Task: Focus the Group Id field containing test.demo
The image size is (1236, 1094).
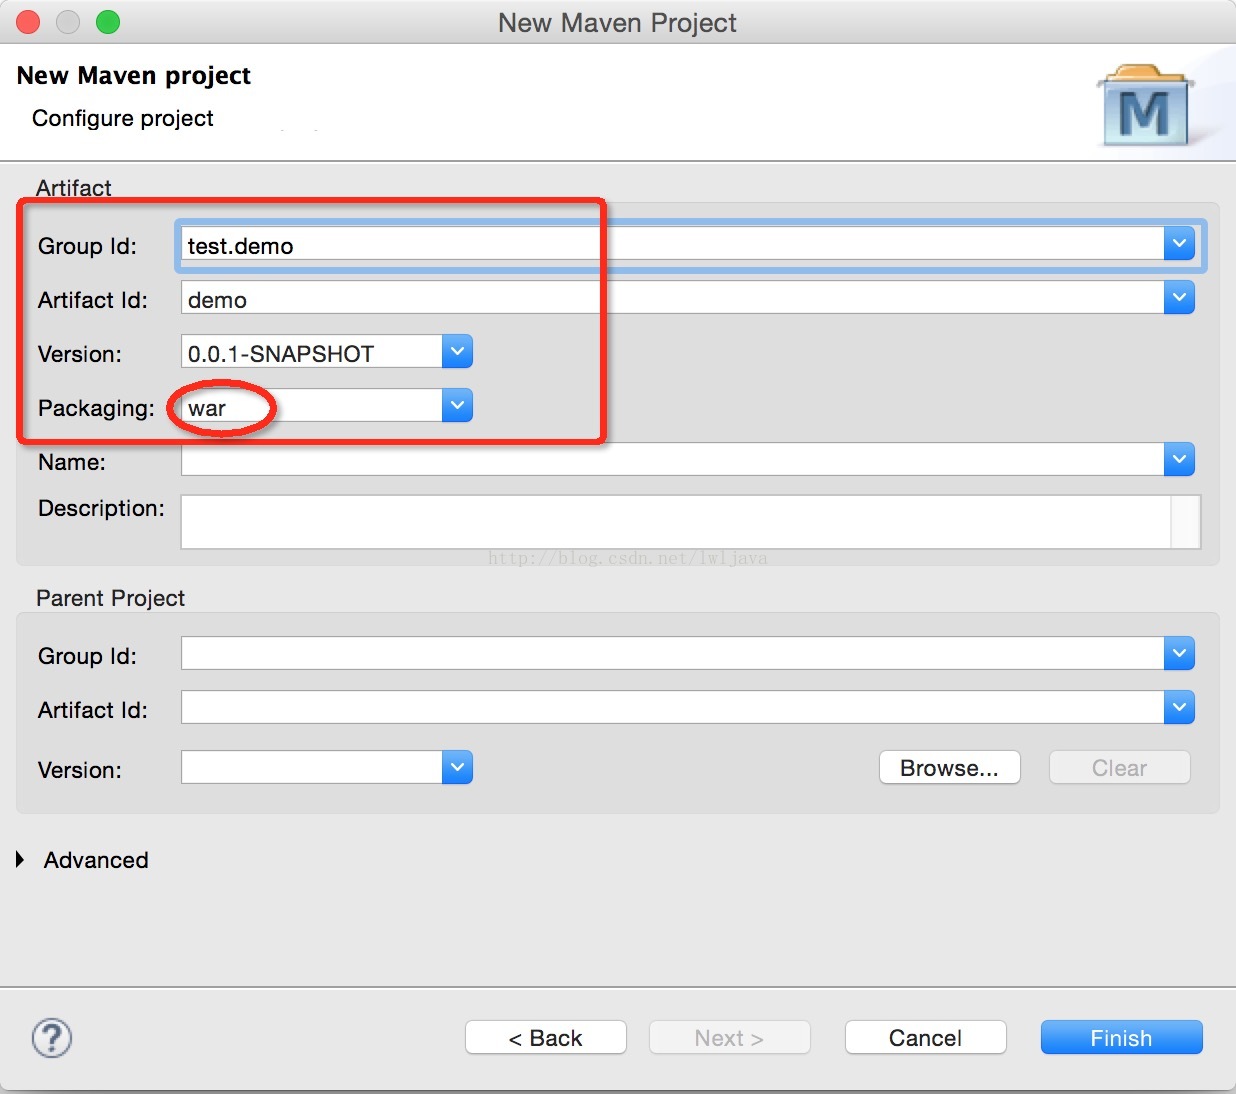Action: pyautogui.click(x=672, y=245)
